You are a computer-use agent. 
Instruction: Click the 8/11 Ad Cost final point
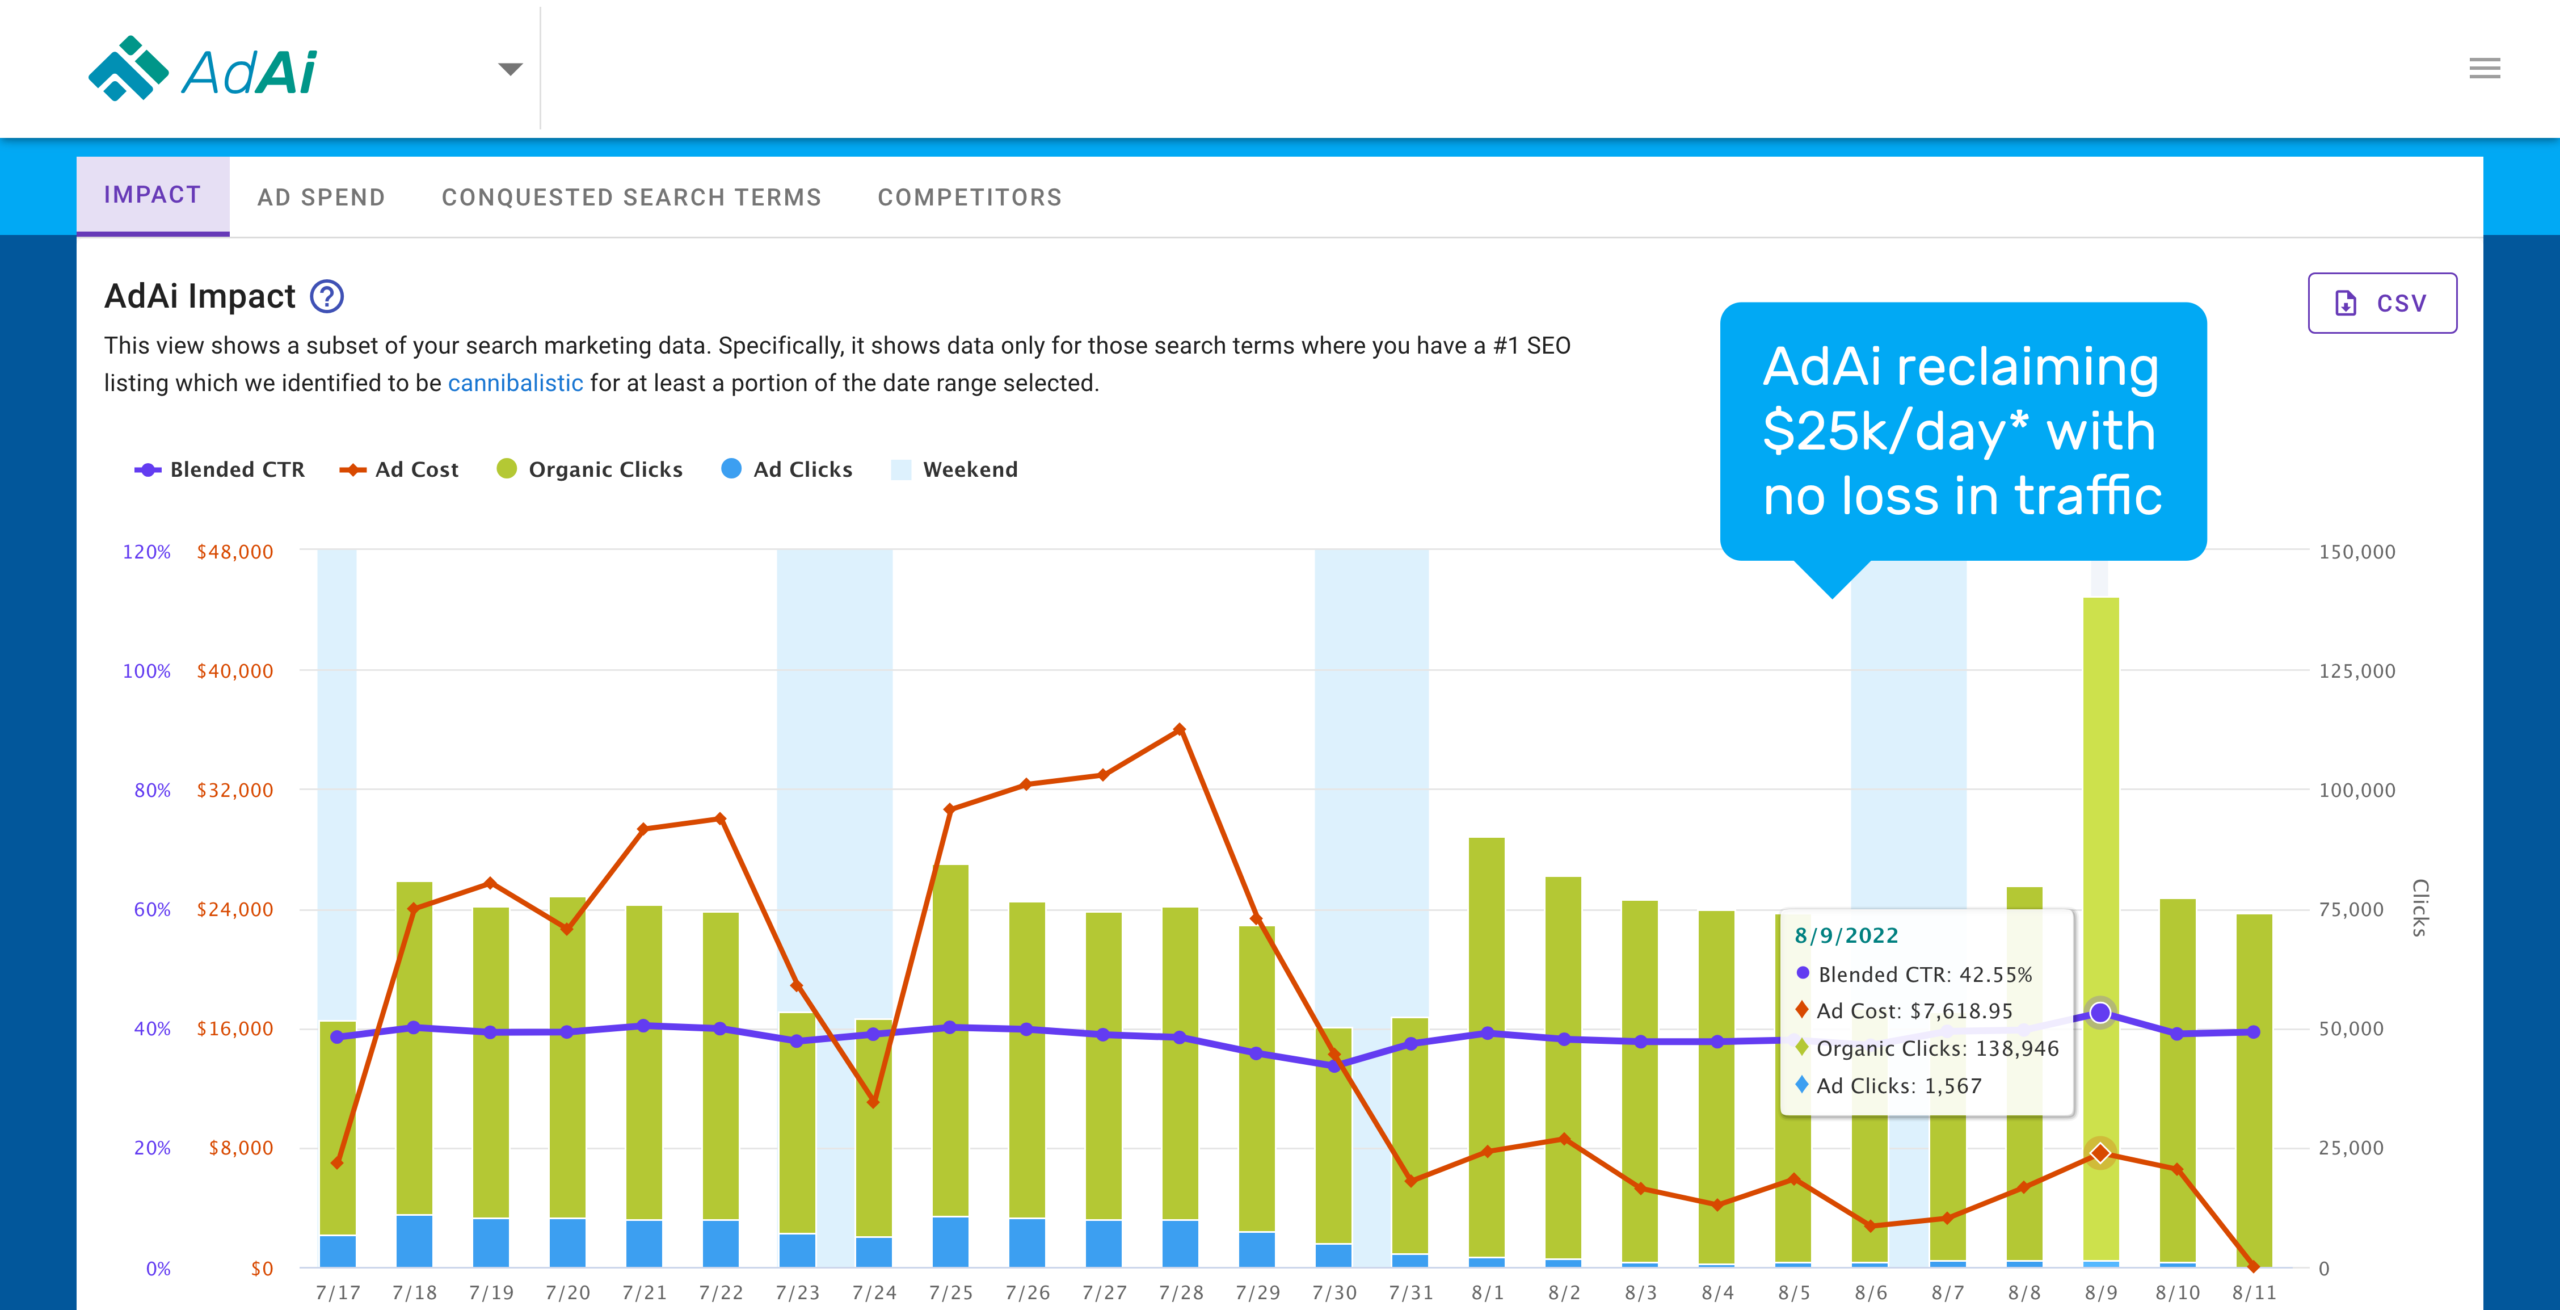click(x=2253, y=1266)
